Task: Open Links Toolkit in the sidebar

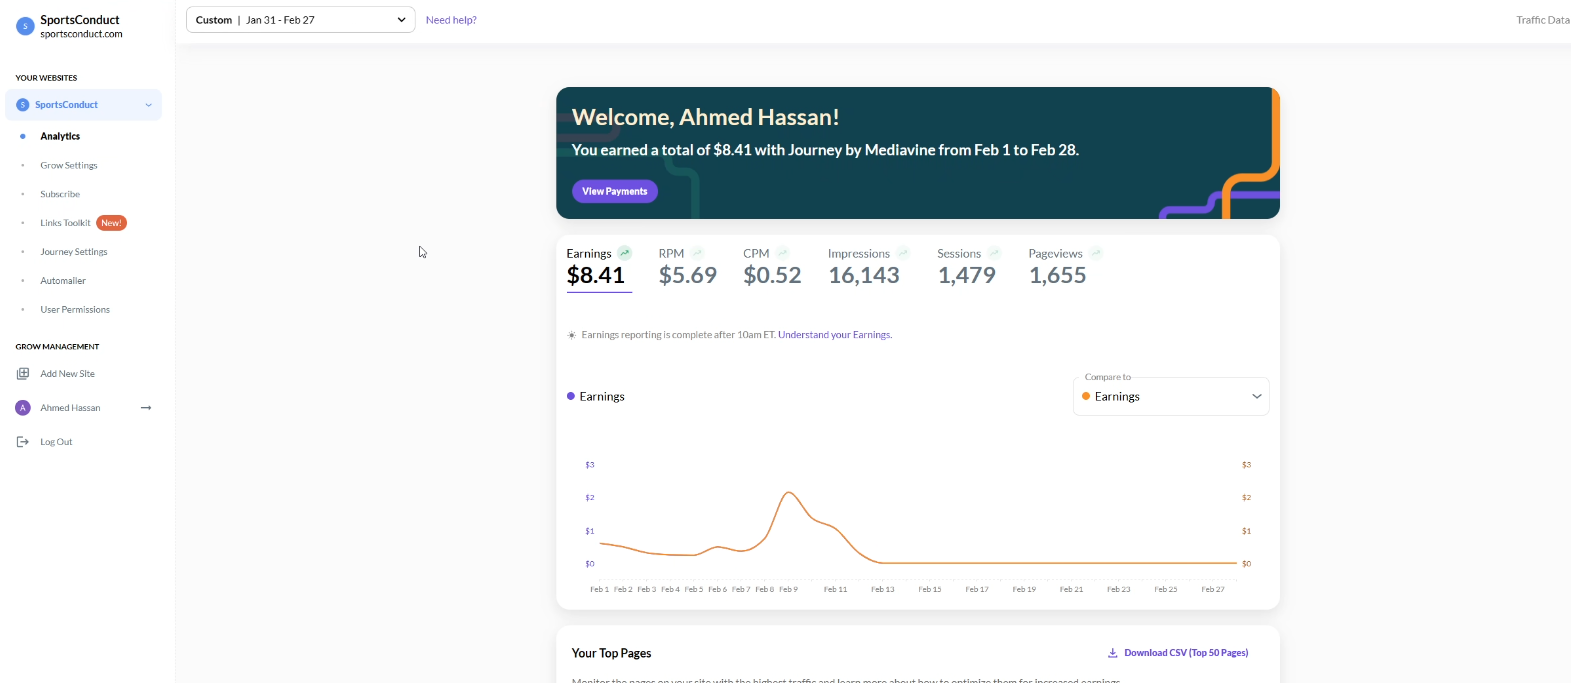Action: tap(65, 223)
